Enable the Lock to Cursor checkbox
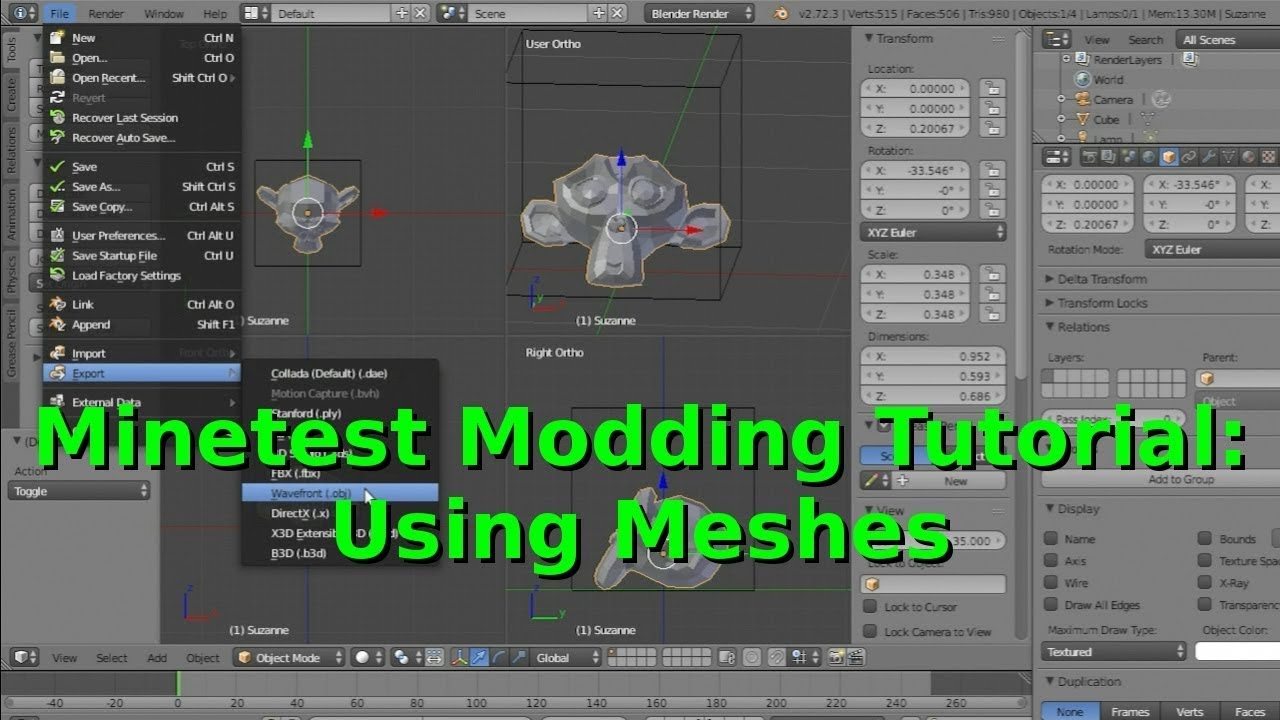Viewport: 1280px width, 720px height. click(x=870, y=607)
